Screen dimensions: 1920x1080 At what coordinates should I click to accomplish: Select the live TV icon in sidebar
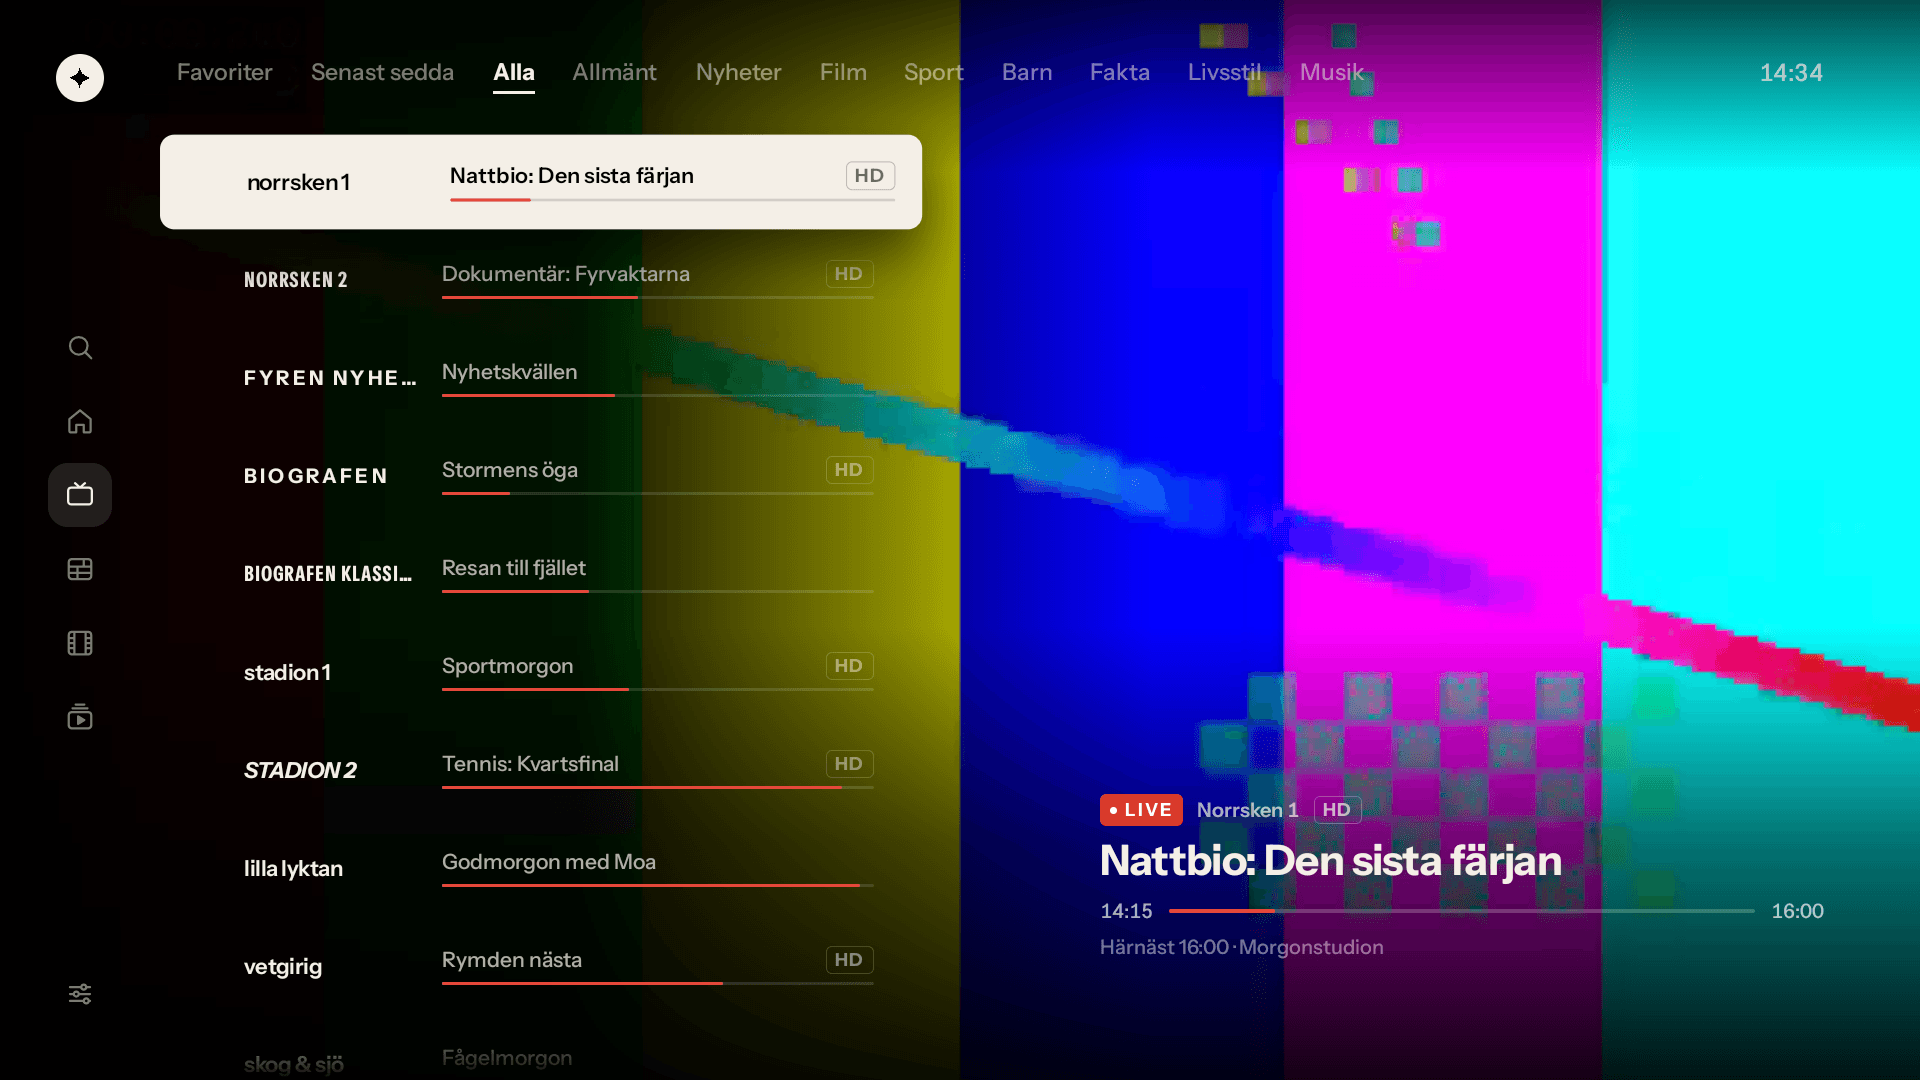80,495
